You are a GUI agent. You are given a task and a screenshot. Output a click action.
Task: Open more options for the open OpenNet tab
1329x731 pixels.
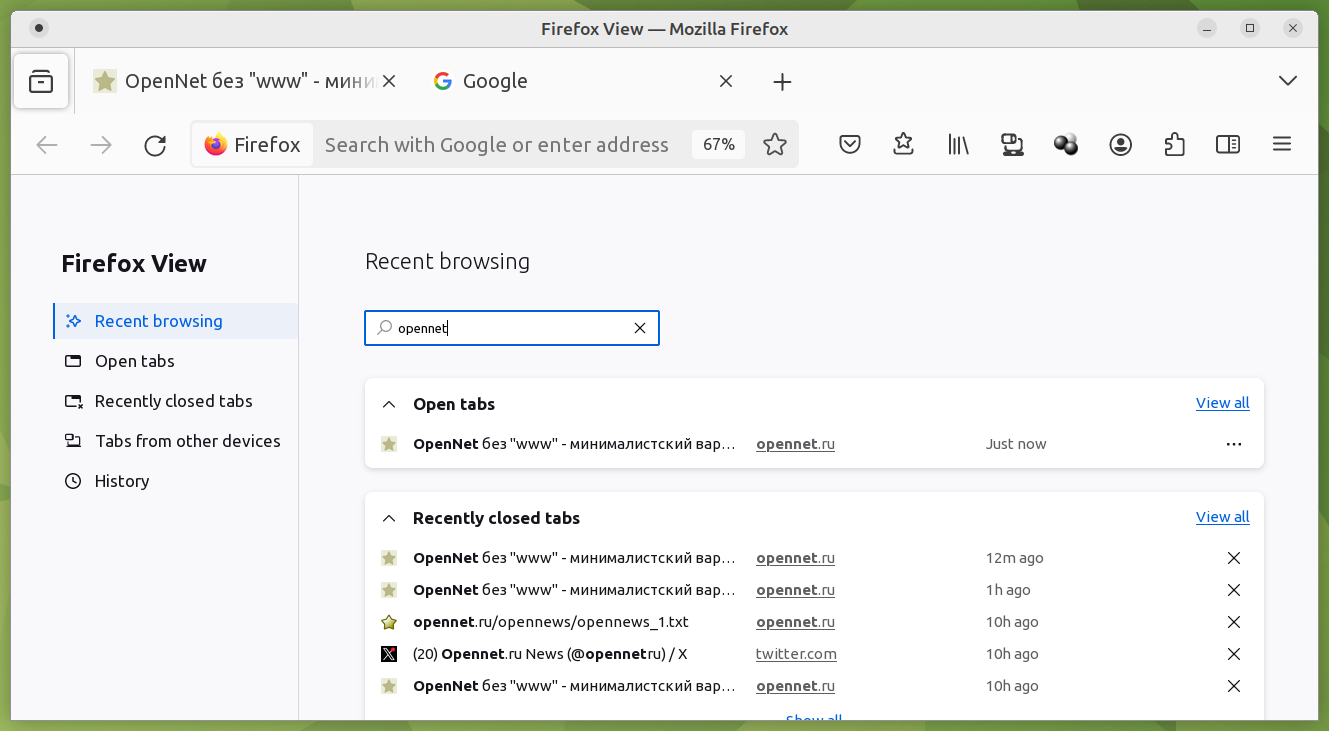pyautogui.click(x=1233, y=444)
